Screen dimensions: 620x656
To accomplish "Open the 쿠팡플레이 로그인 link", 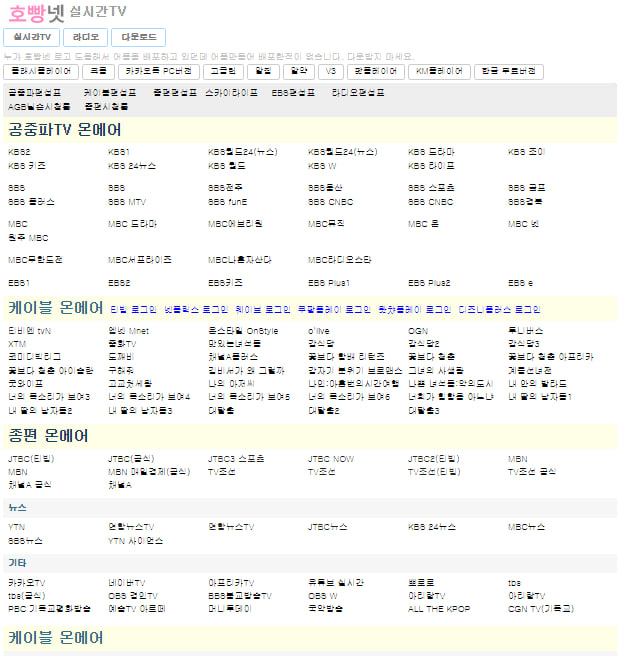I will click(x=334, y=310).
